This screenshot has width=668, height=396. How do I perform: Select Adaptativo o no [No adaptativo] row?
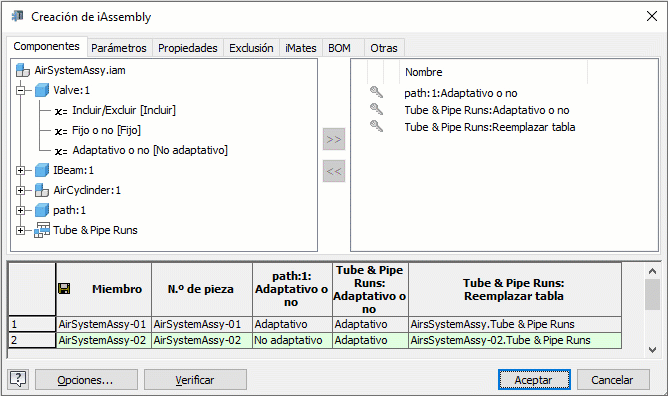[x=150, y=150]
